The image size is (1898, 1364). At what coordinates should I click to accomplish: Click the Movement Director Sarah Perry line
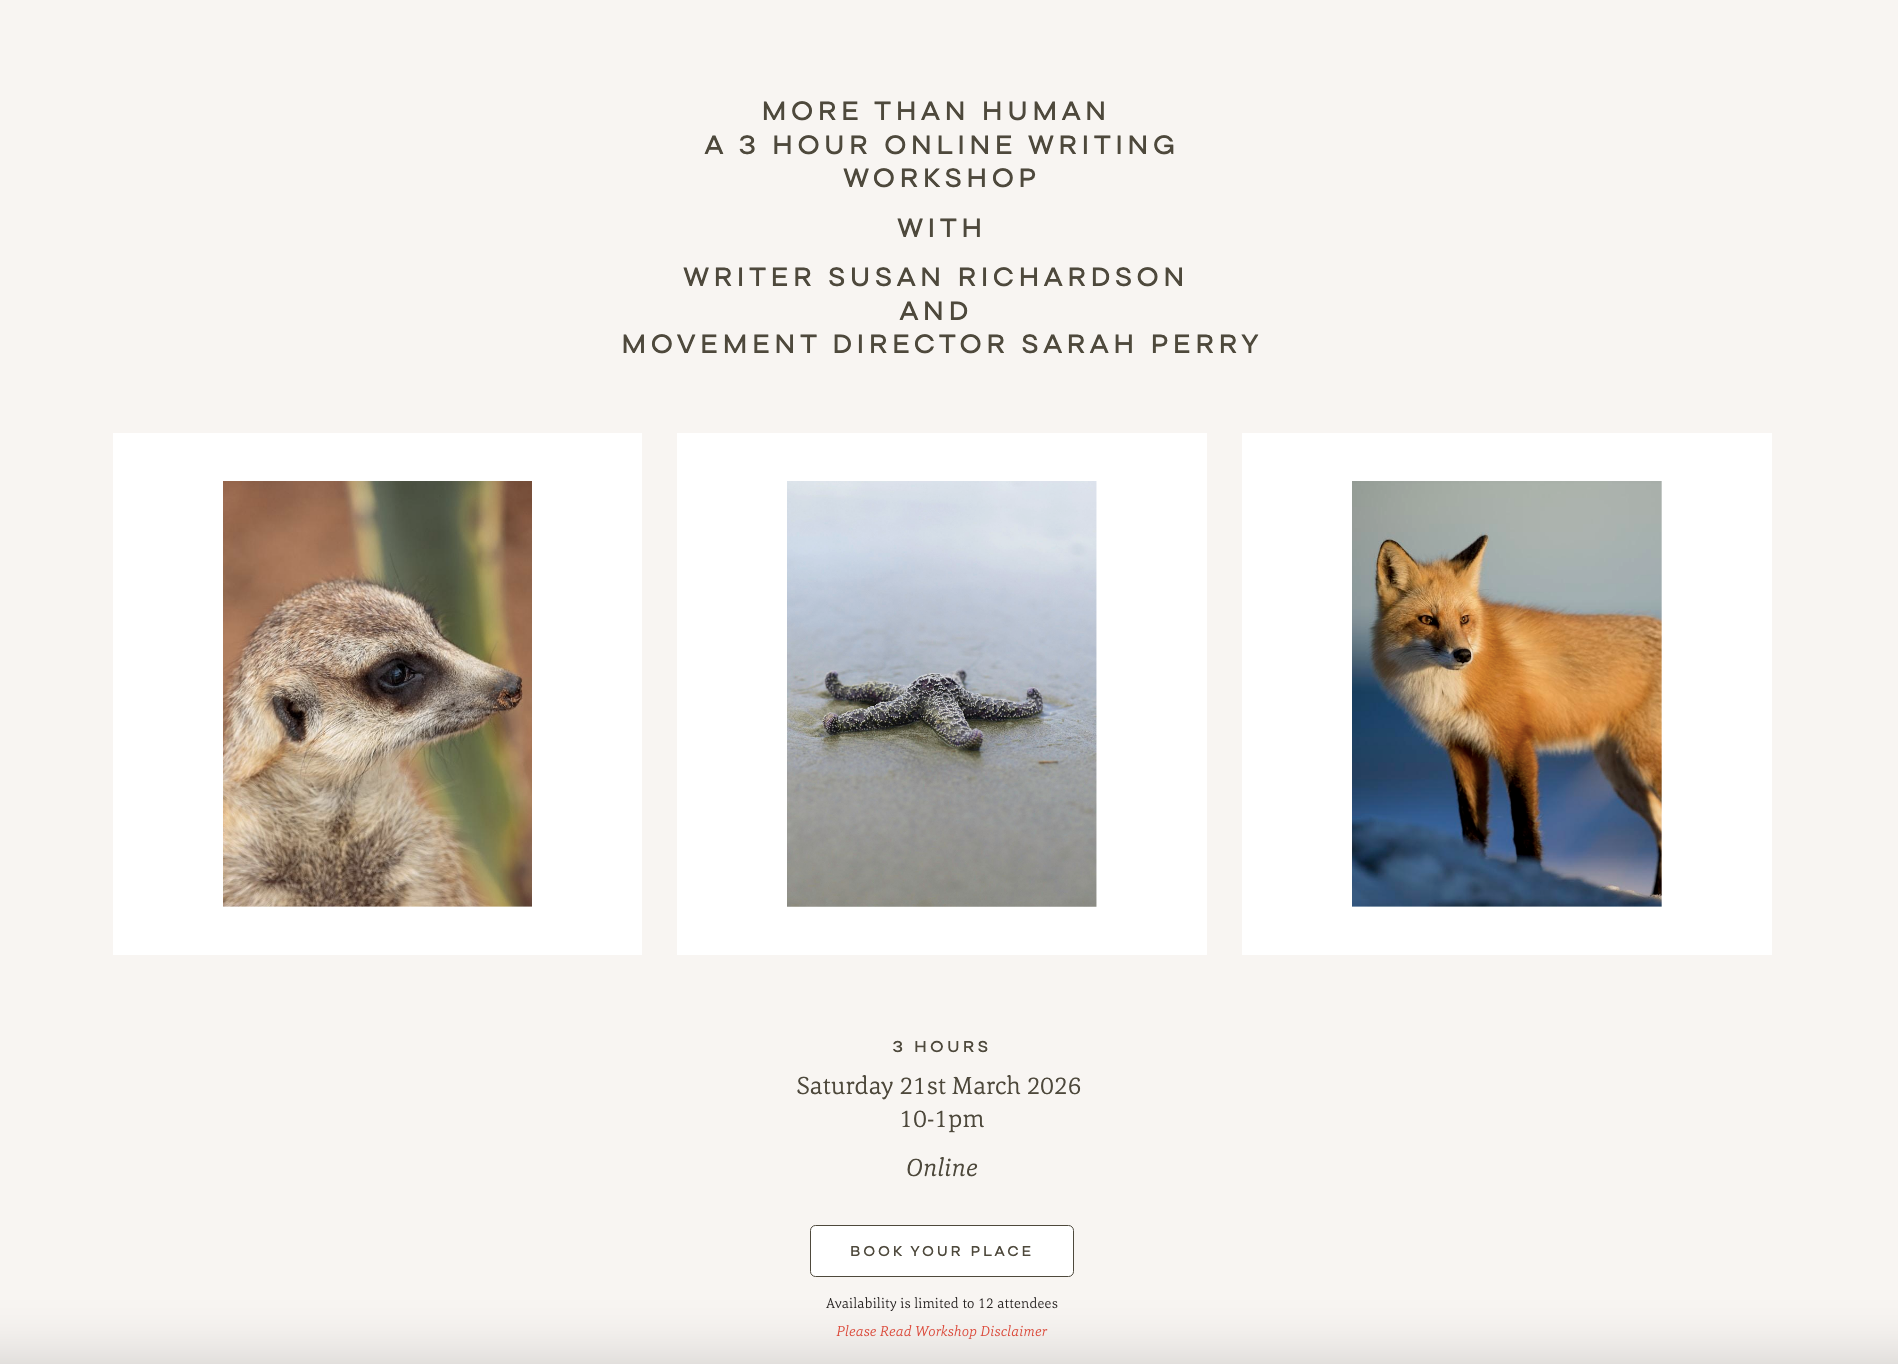[x=941, y=344]
